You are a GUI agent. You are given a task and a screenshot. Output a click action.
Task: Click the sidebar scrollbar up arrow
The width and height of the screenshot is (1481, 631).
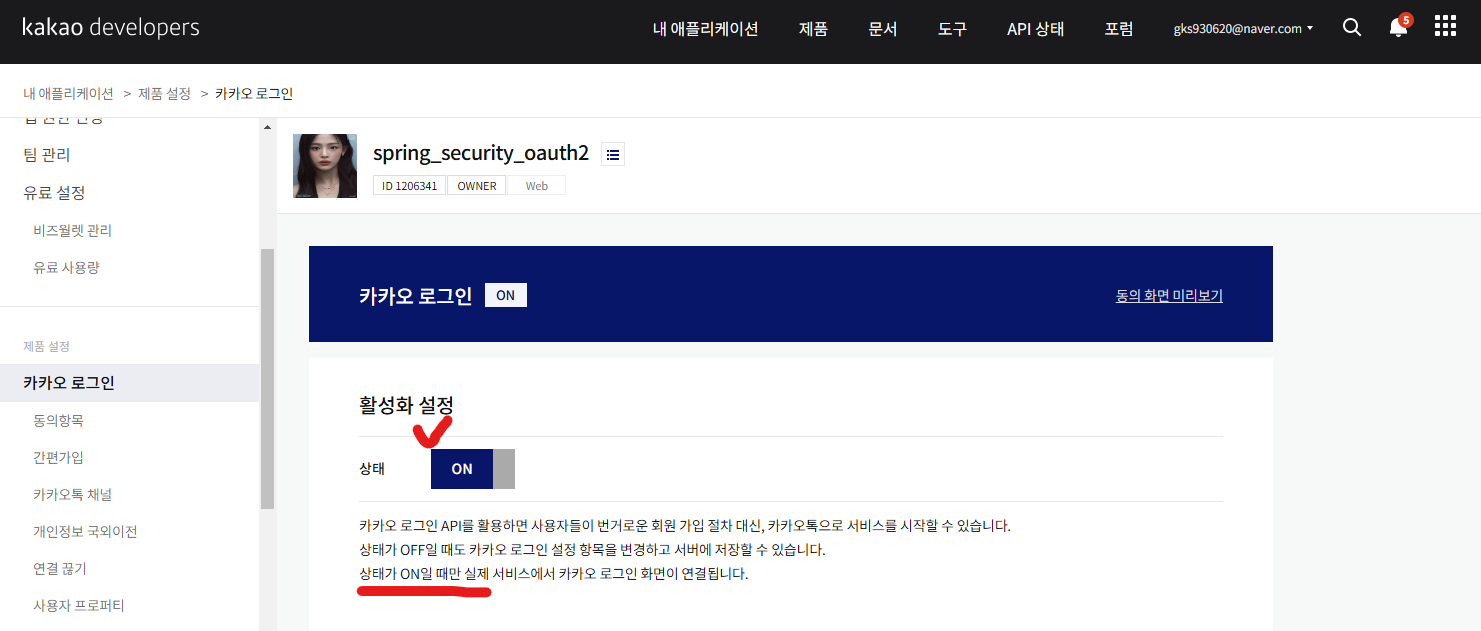click(267, 127)
